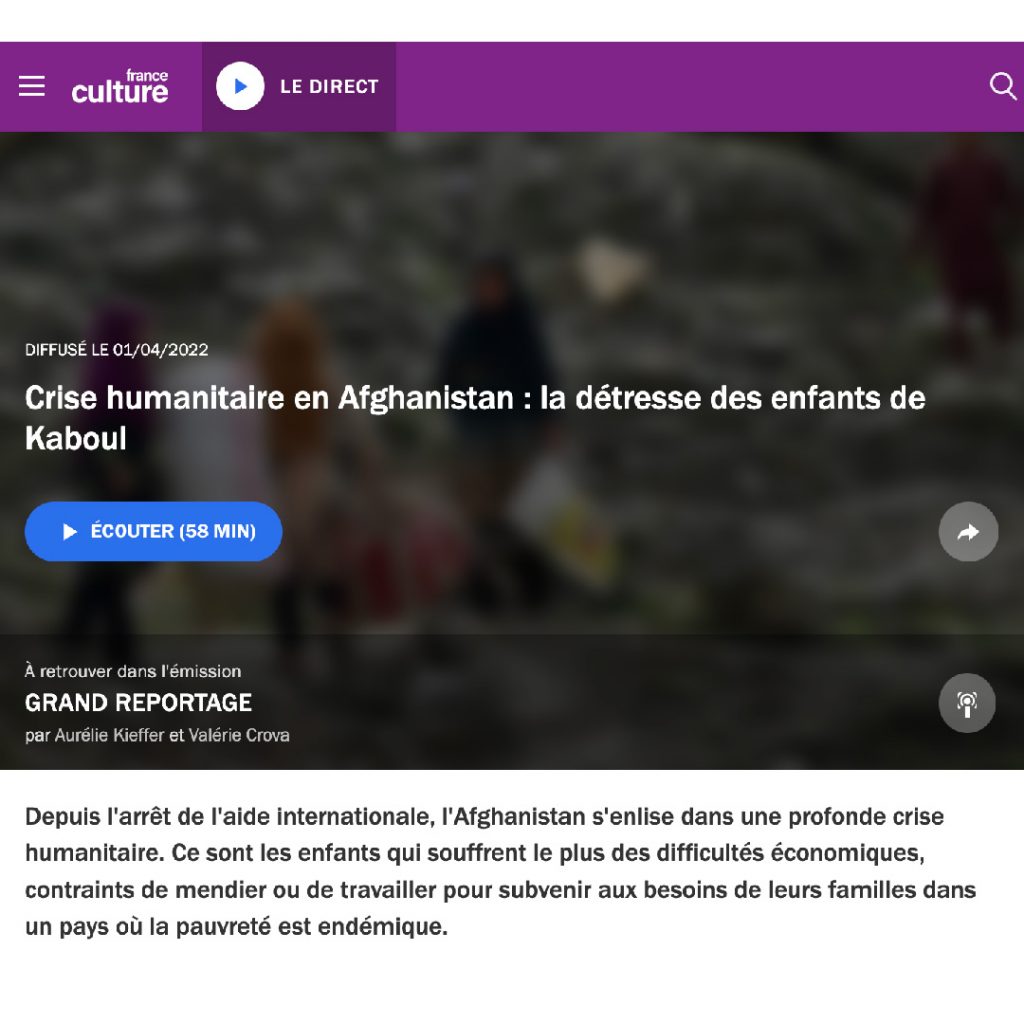Click the play triangle inside the Écouter button
1024x1024 pixels.
[70, 532]
